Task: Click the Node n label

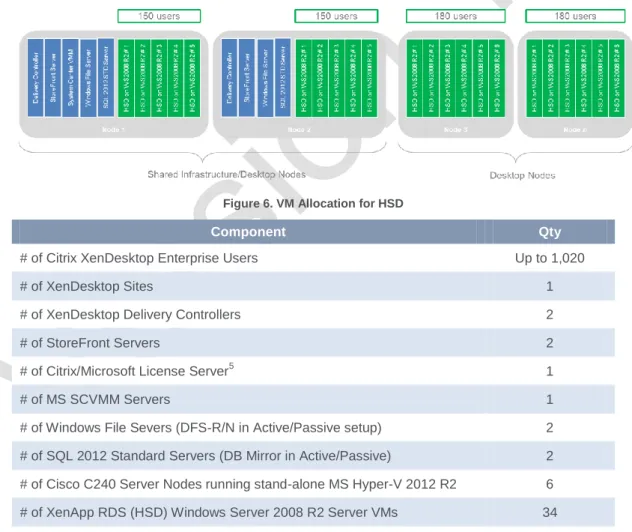Action: tap(575, 129)
